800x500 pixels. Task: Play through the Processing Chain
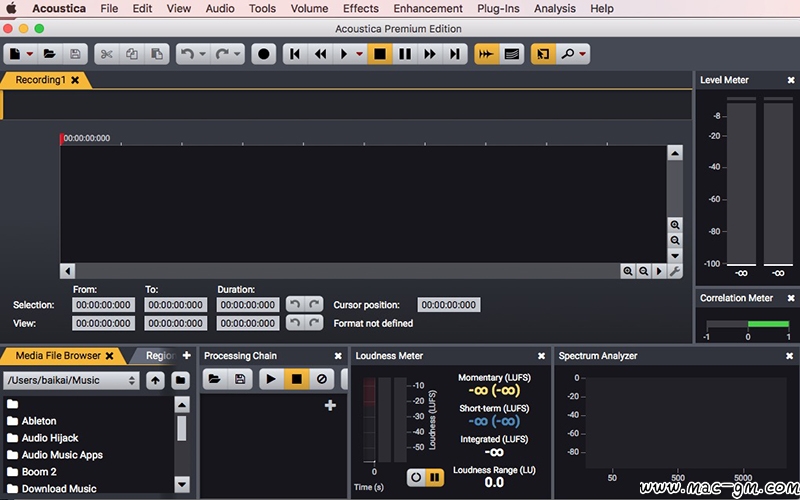(271, 379)
